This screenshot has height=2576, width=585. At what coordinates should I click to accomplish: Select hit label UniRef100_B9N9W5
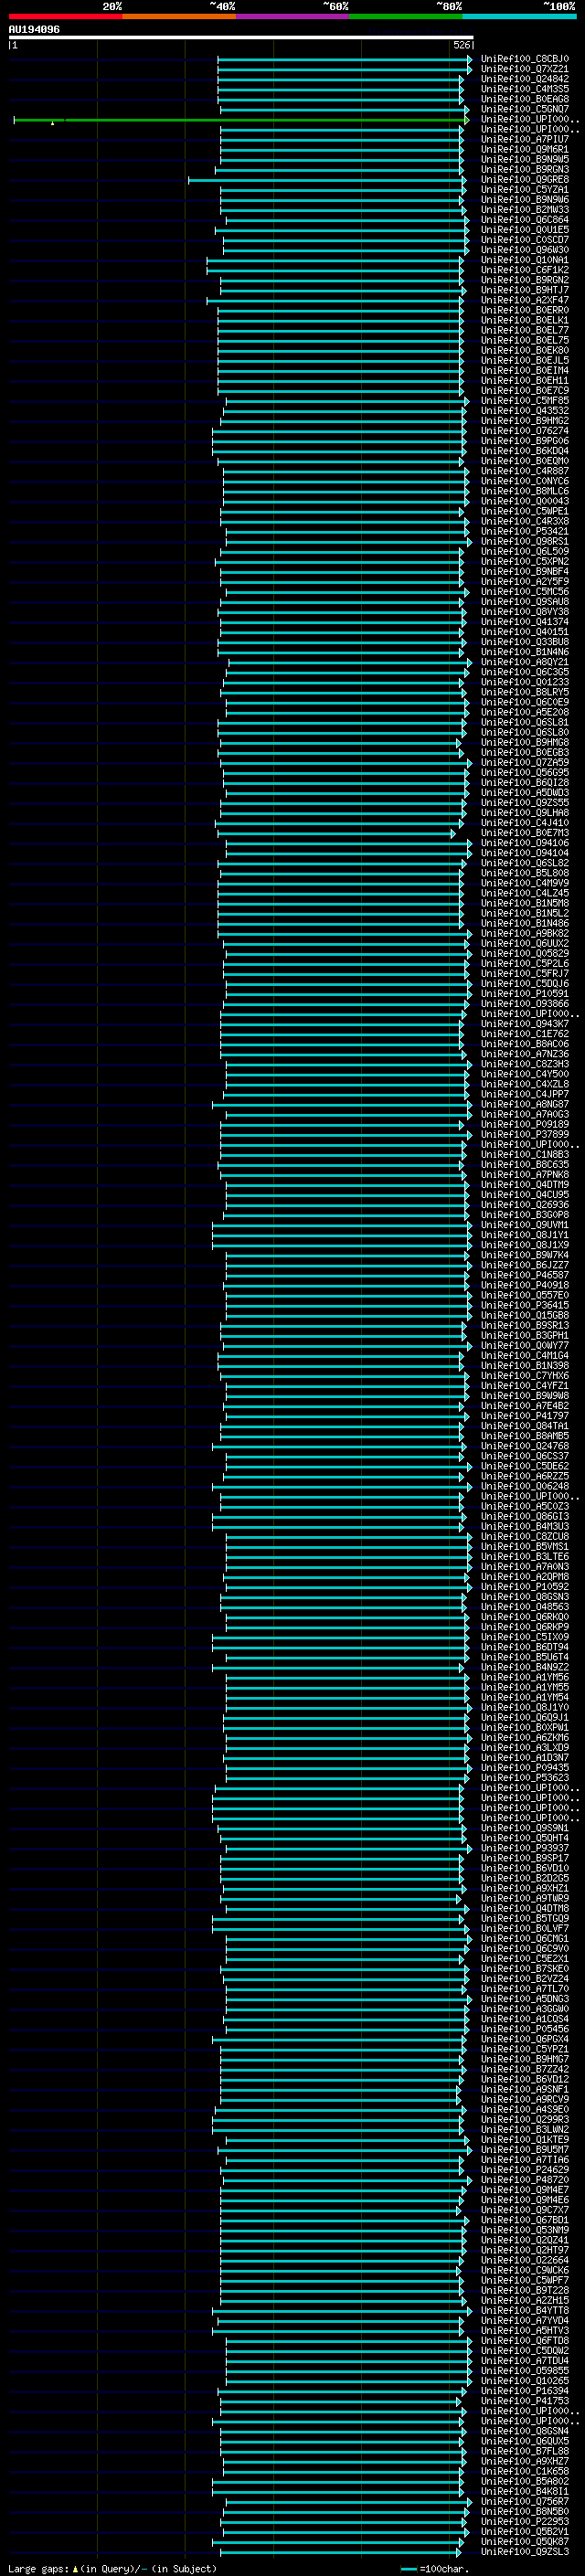point(524,159)
